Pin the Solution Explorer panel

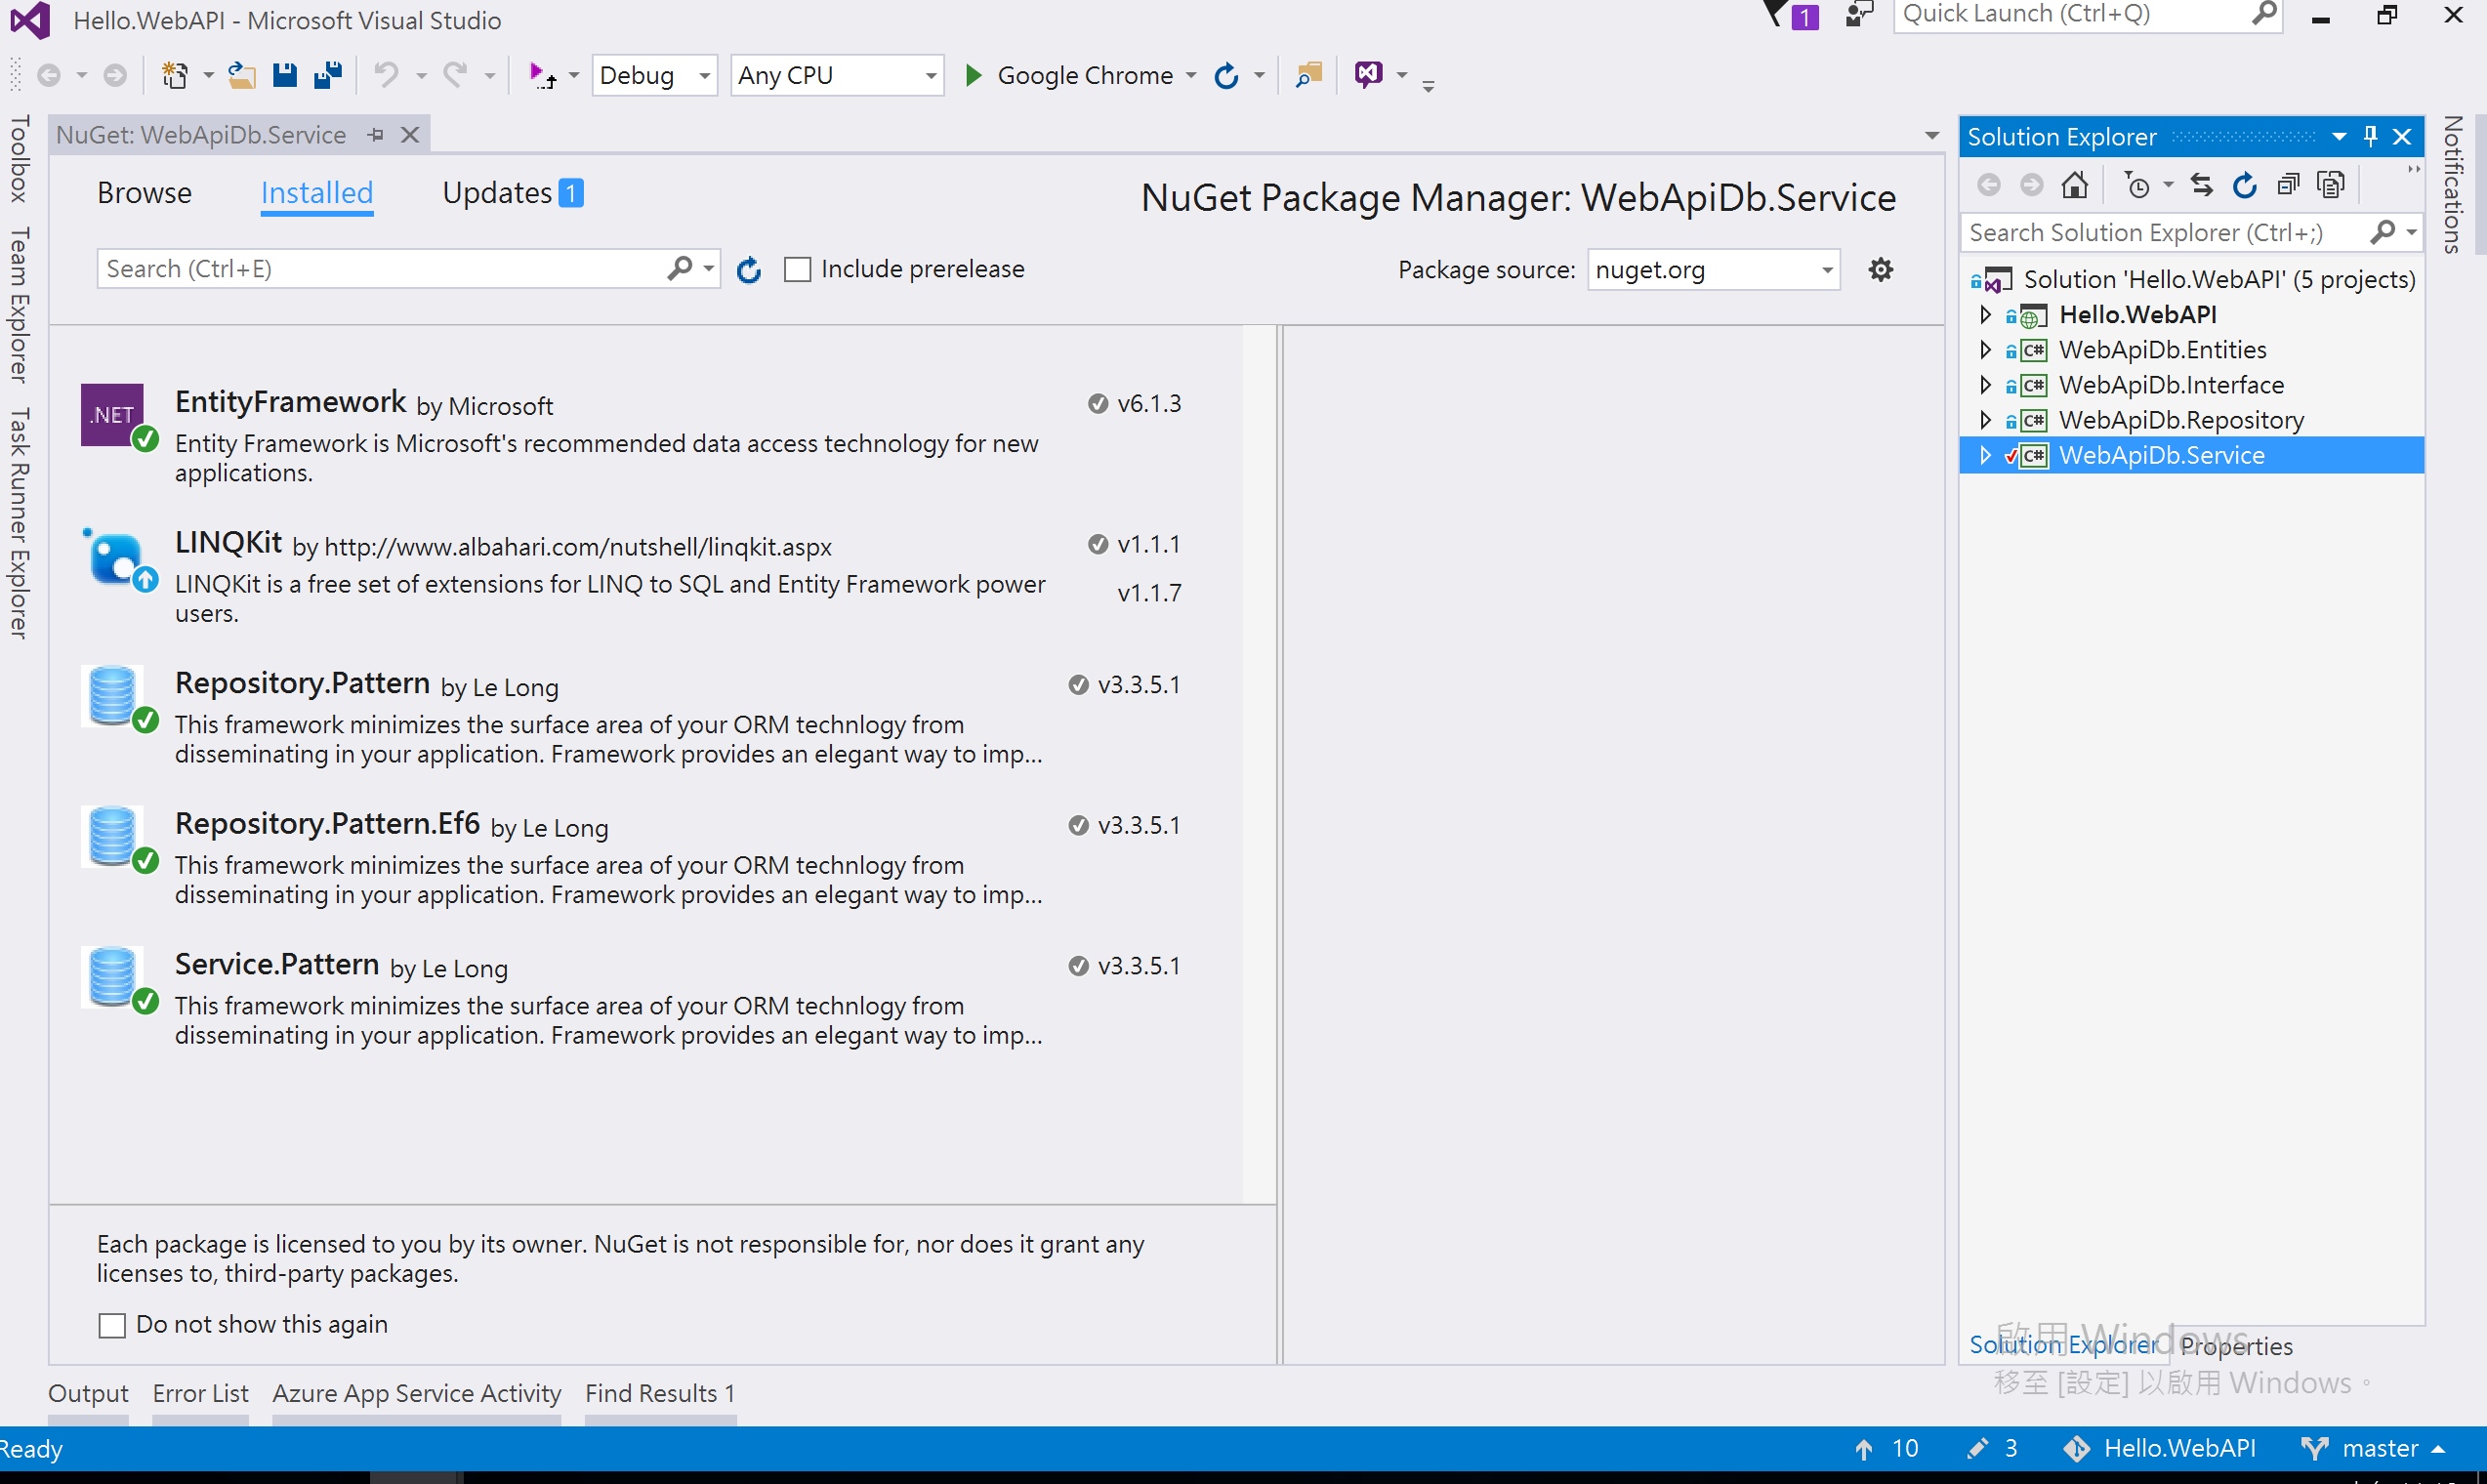click(x=2370, y=136)
